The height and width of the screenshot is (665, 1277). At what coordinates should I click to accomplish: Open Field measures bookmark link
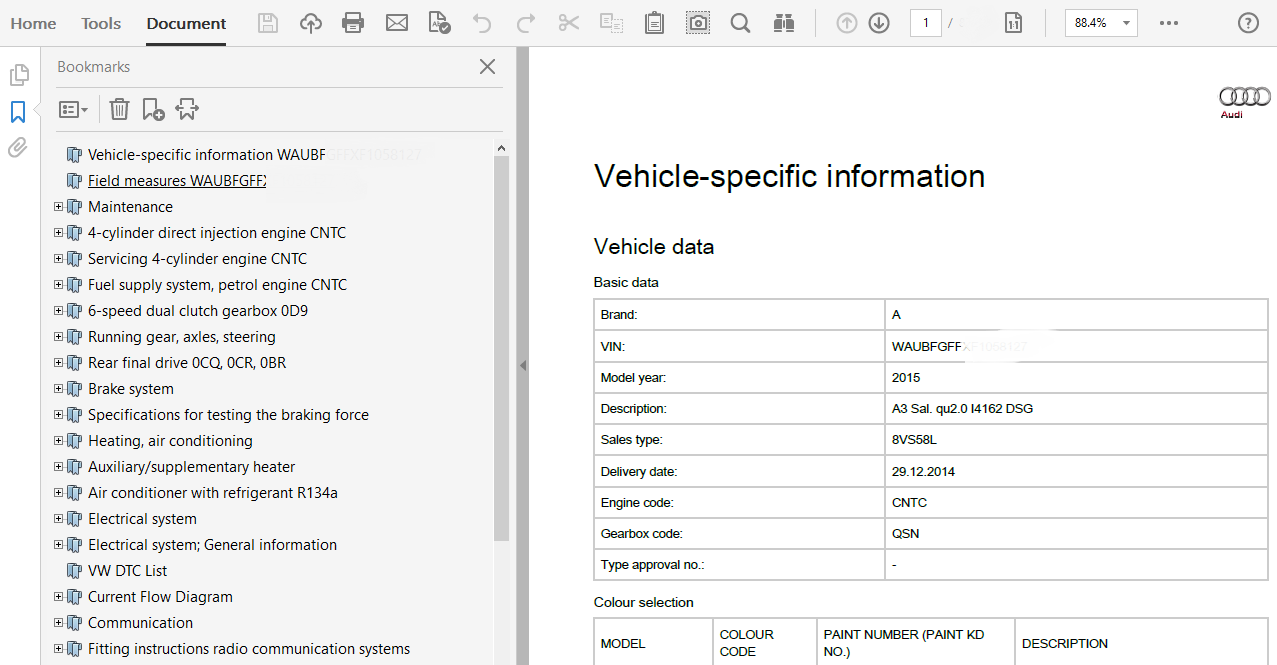point(176,181)
